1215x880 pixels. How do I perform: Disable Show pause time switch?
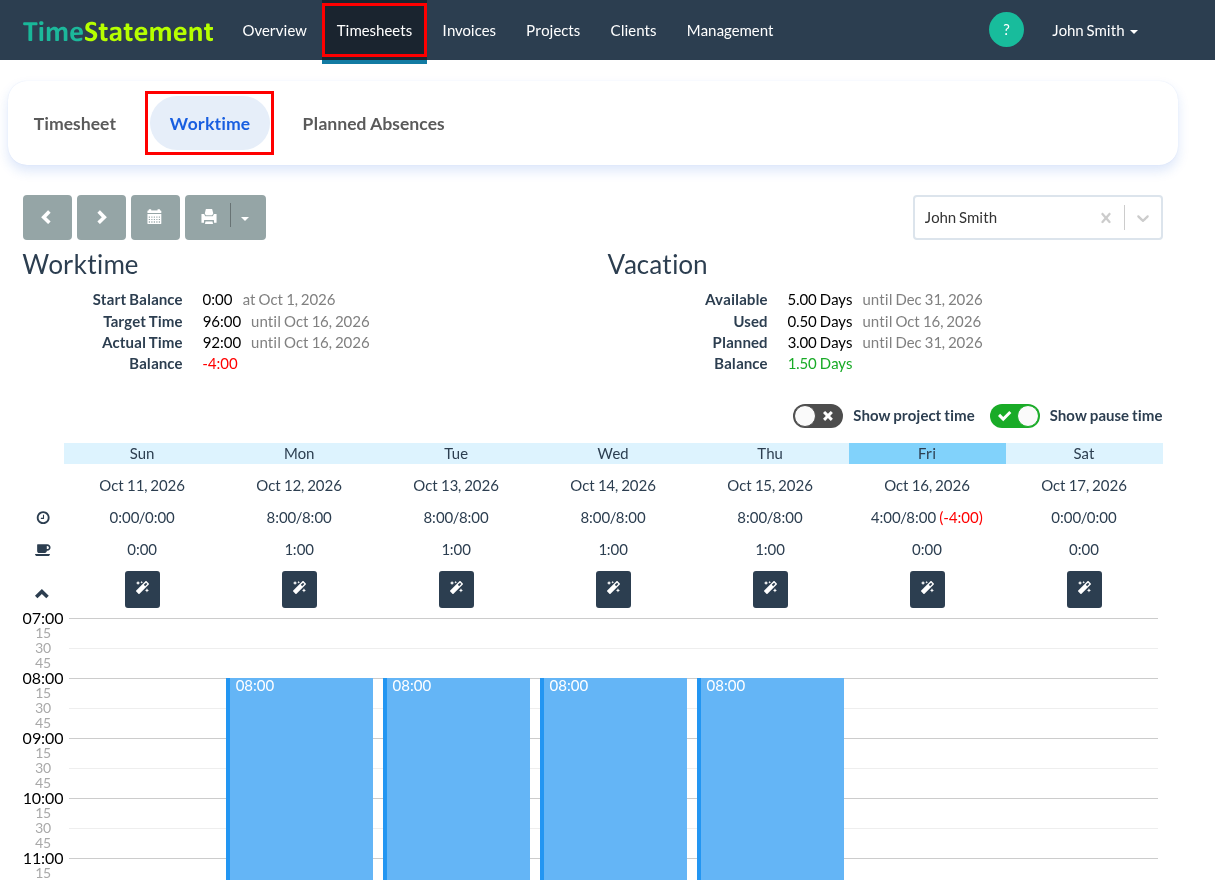1015,416
